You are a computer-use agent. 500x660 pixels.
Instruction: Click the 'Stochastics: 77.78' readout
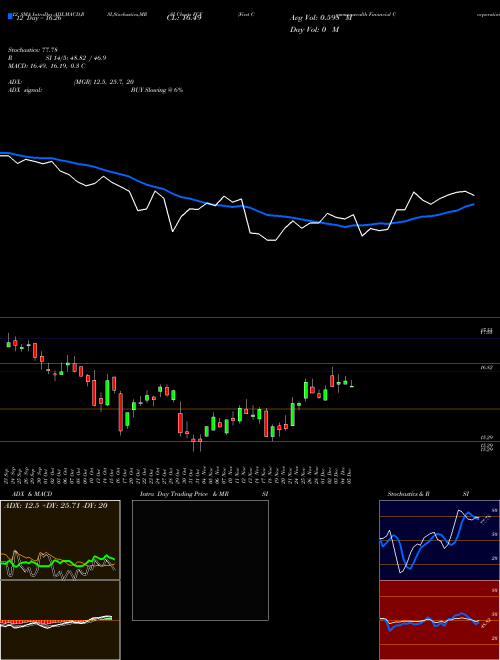pos(33,50)
